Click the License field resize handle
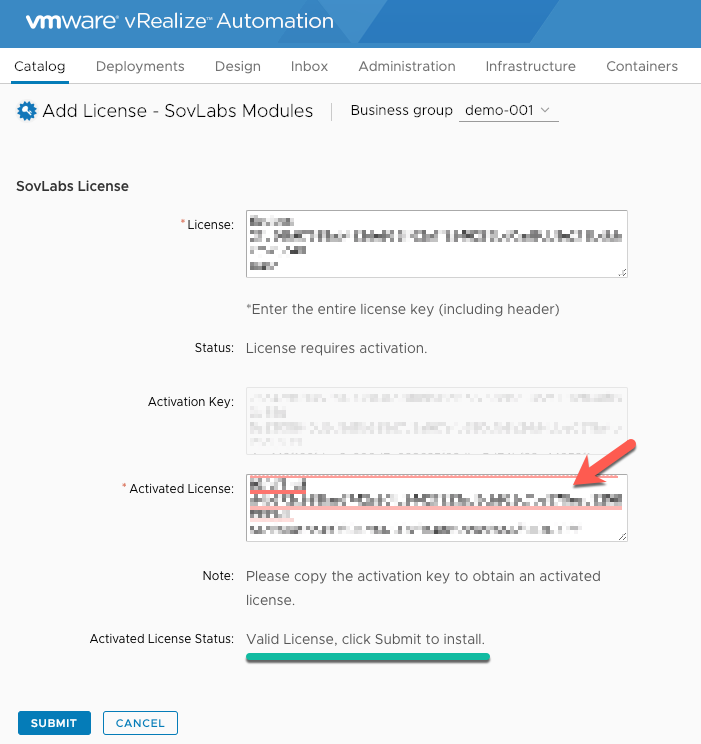Screen dimensions: 701x744 [x=623, y=272]
